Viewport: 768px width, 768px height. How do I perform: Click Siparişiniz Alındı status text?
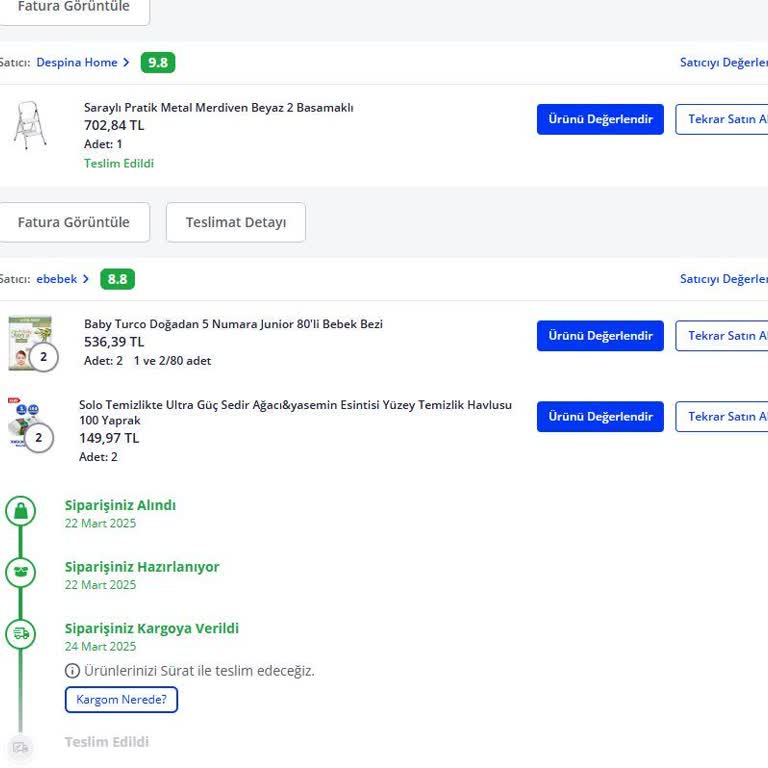click(120, 505)
